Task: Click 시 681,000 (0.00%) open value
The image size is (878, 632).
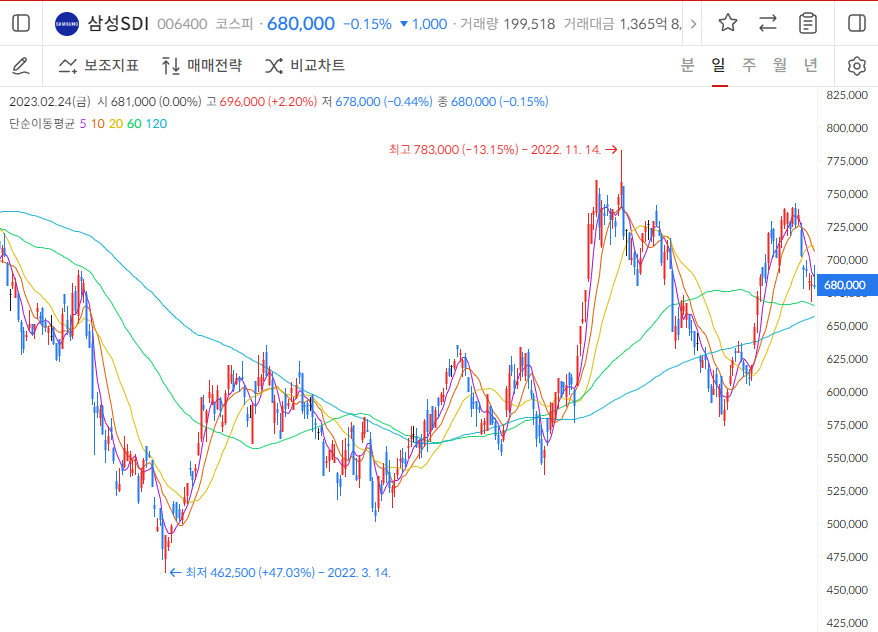Action: pos(149,102)
